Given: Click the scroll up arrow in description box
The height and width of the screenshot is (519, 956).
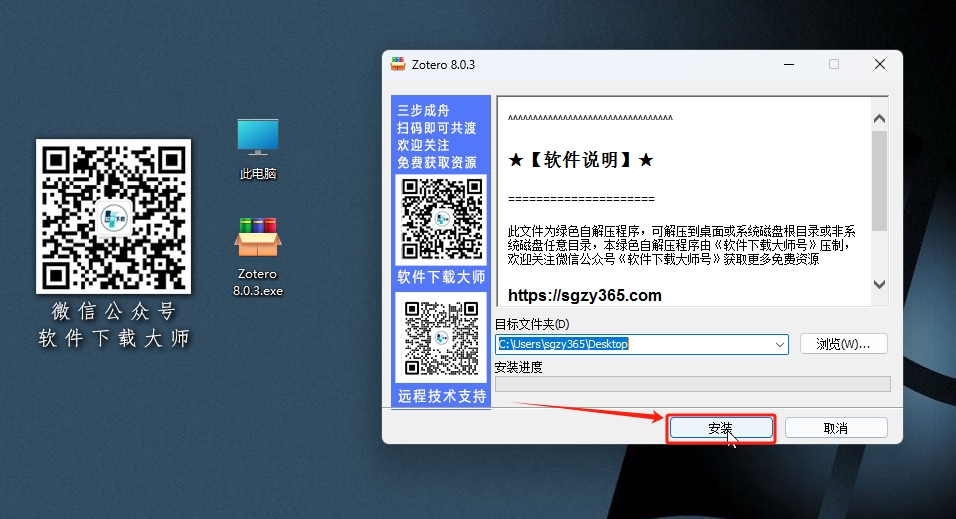Looking at the screenshot, I should (x=879, y=119).
